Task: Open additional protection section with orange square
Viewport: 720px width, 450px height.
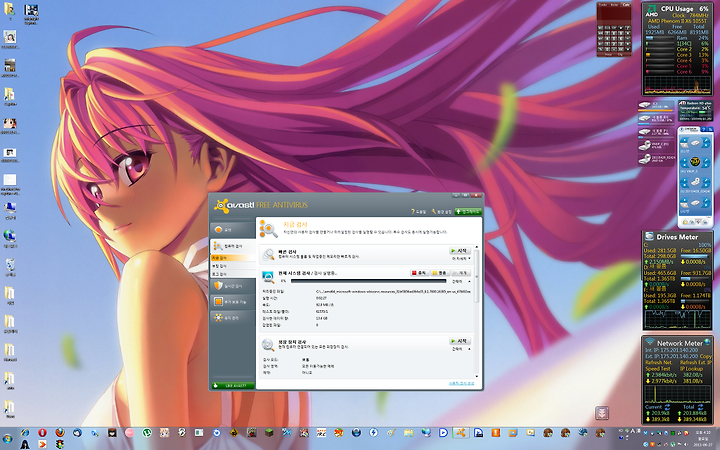Action: coord(232,302)
